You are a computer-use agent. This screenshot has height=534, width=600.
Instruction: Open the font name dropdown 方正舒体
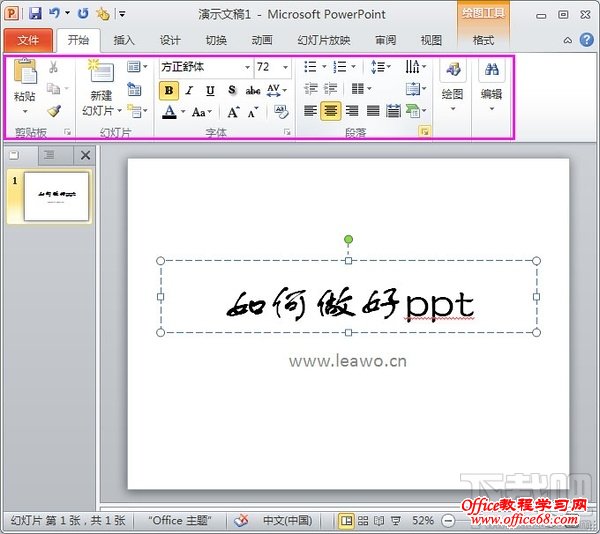coord(247,67)
